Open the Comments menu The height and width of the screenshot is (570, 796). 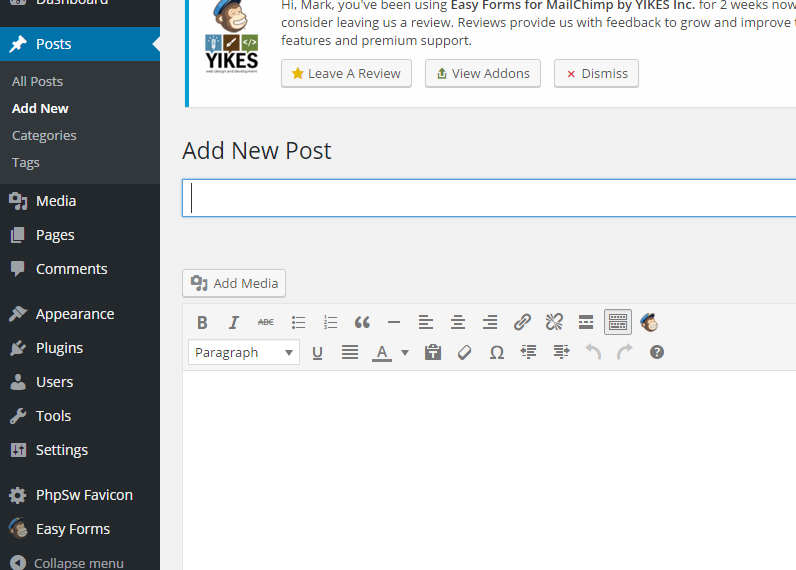point(80,269)
